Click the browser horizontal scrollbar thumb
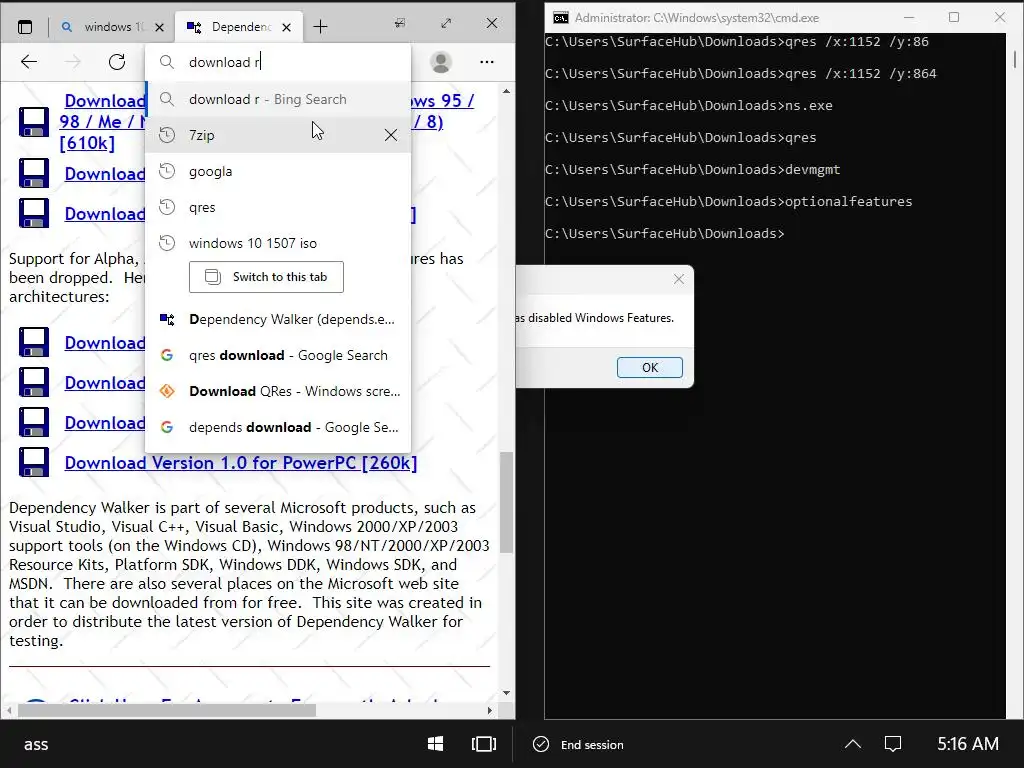Viewport: 1024px width, 768px height. click(167, 710)
